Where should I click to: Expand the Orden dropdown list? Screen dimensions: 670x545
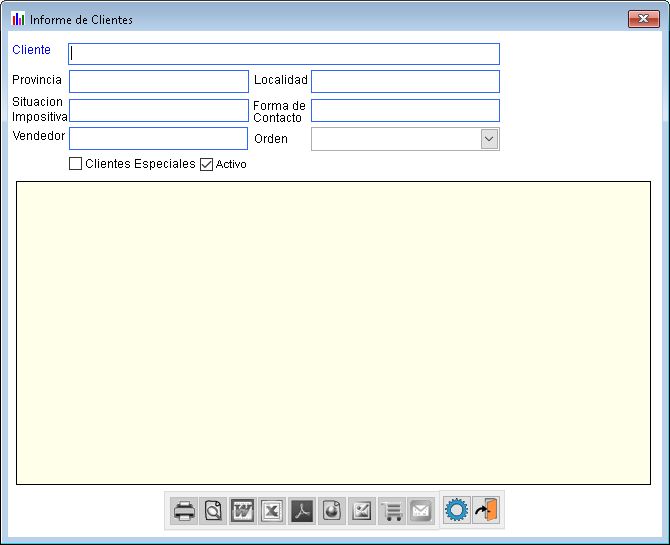[x=488, y=139]
